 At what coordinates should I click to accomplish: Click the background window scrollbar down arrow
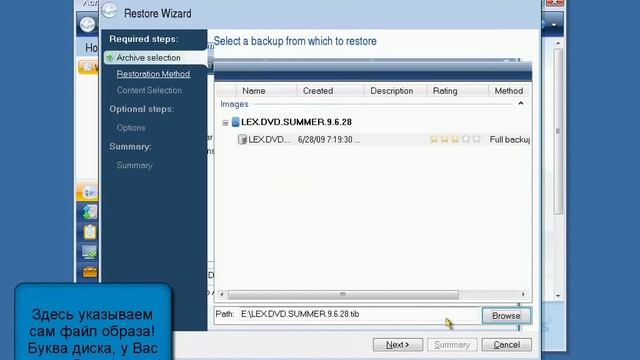click(x=558, y=296)
